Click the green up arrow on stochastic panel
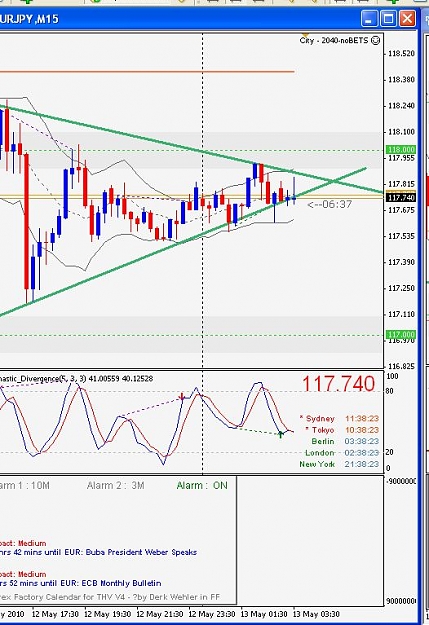 click(281, 434)
